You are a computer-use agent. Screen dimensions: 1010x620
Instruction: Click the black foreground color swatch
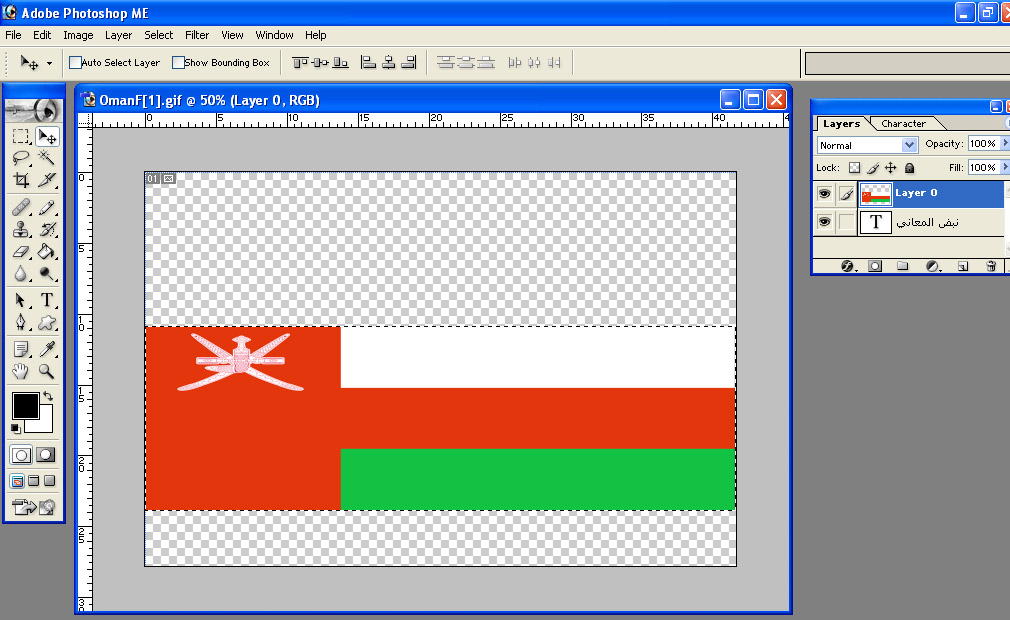[25, 406]
